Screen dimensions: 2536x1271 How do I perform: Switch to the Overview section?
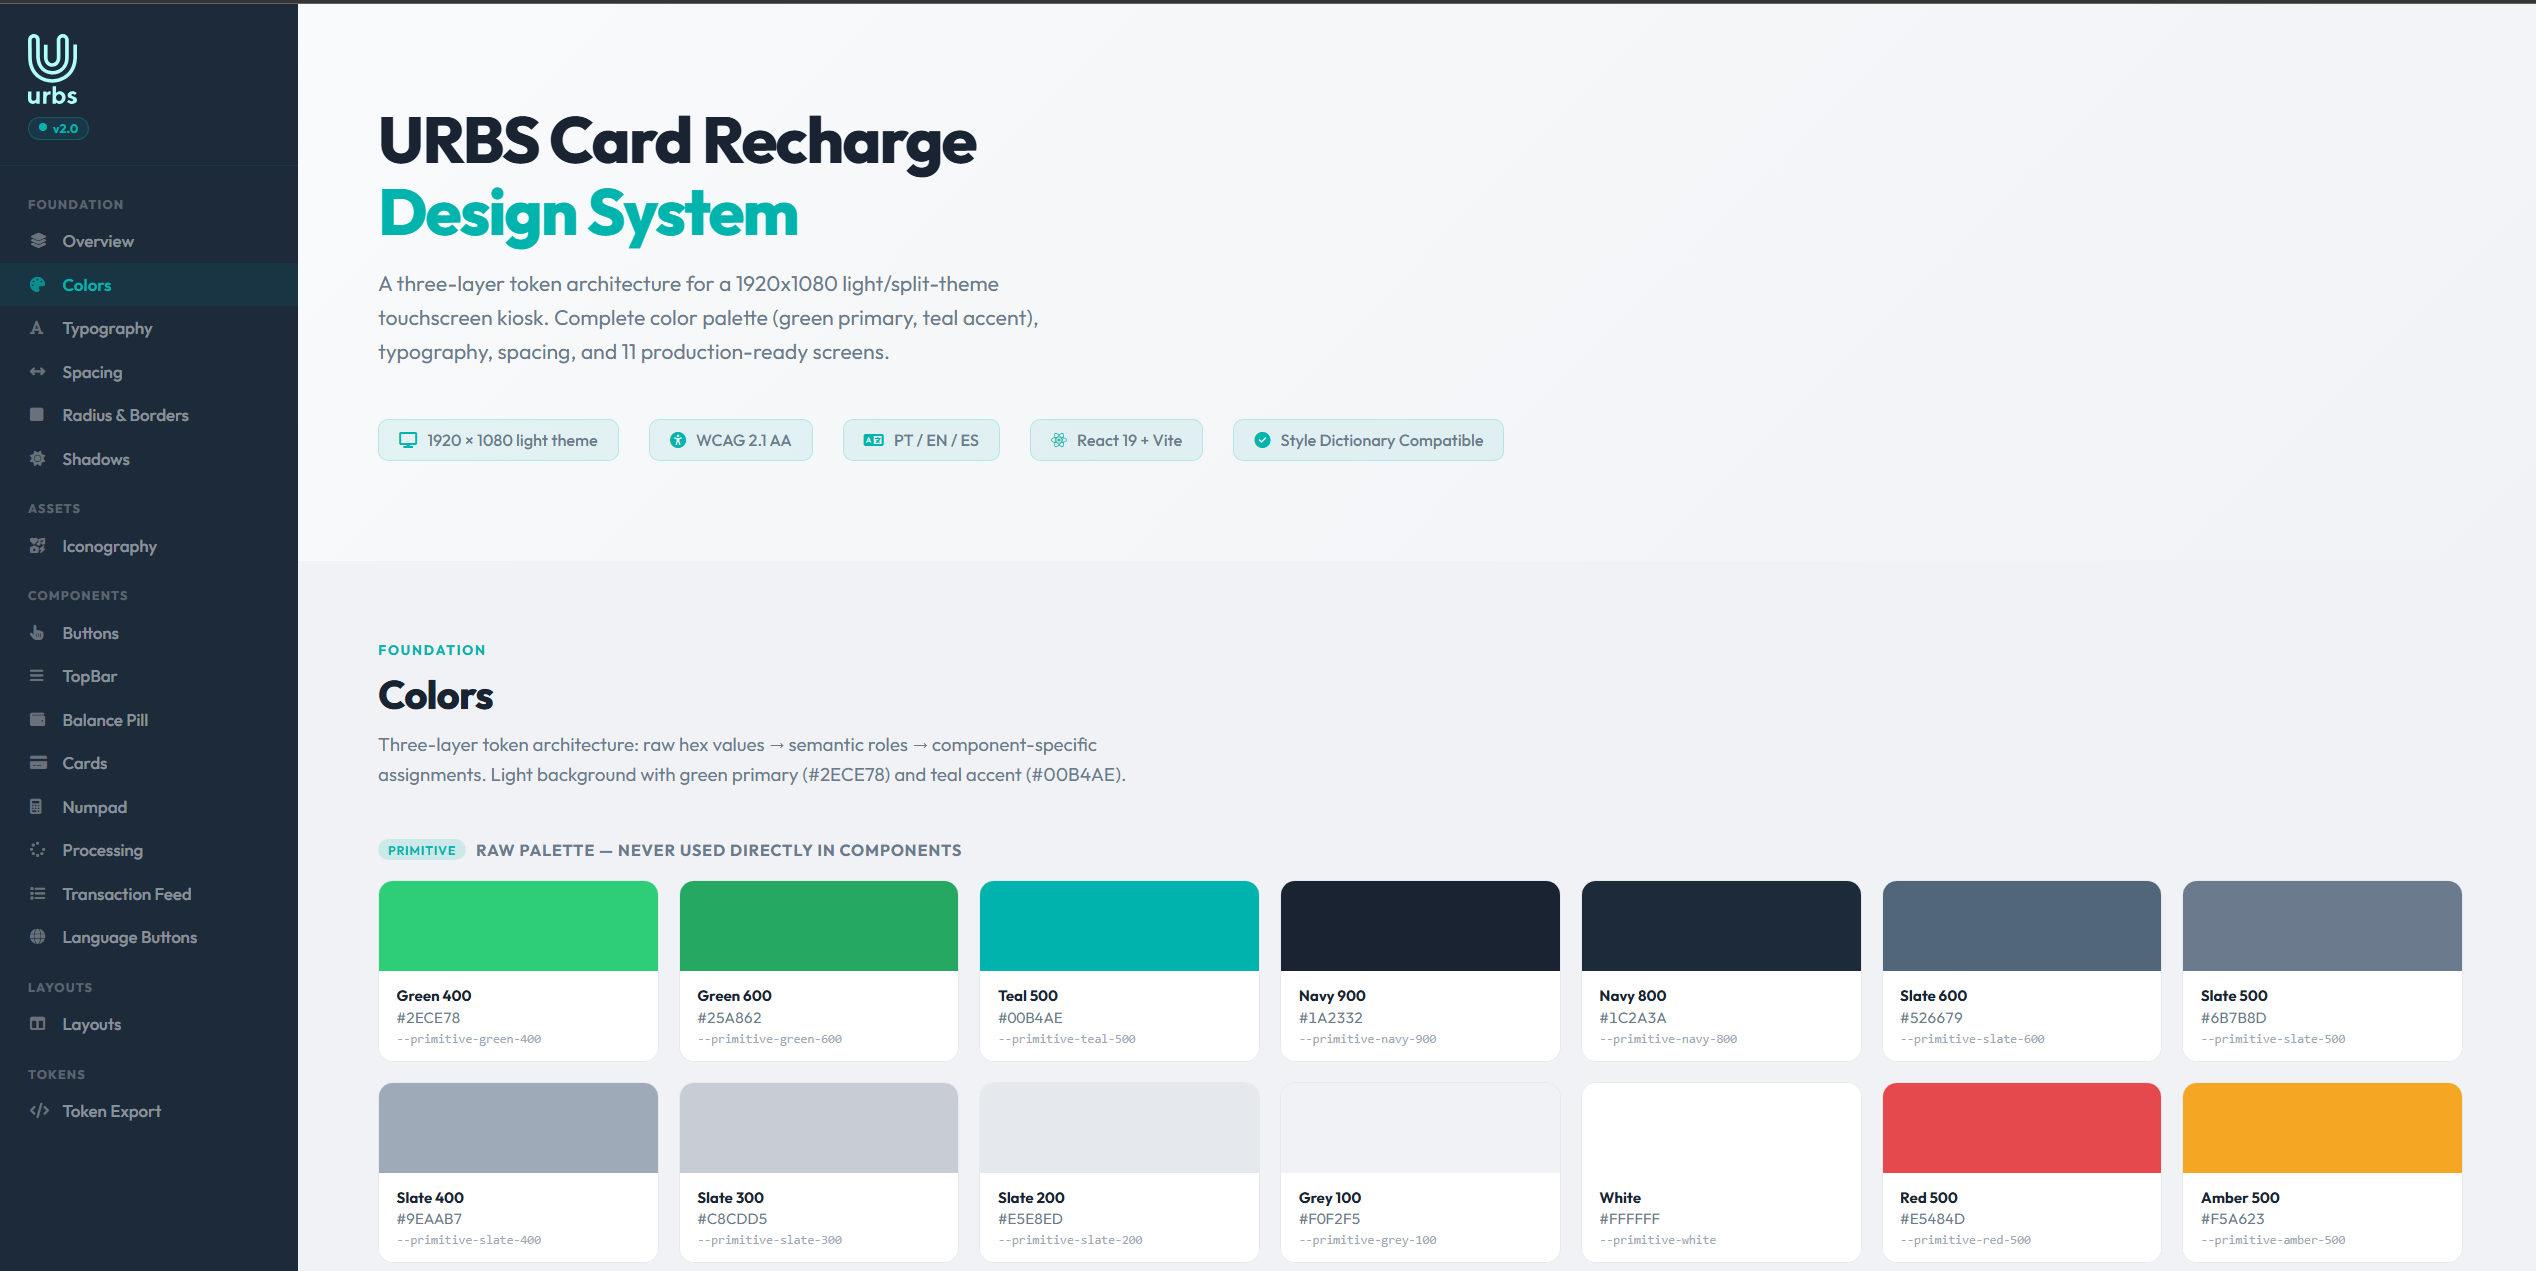click(x=98, y=241)
